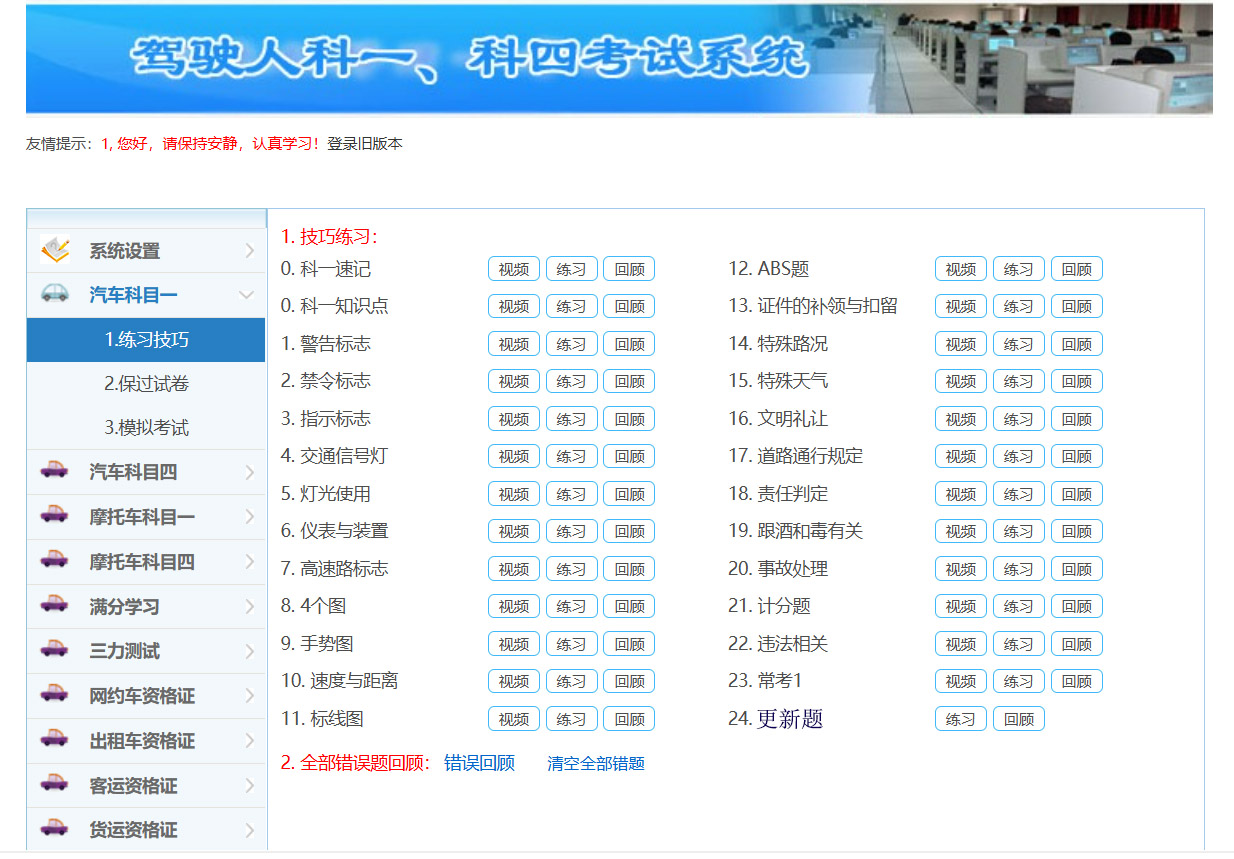This screenshot has height=859, width=1234.
Task: Click the car icon beside 满分学习
Action: pyautogui.click(x=55, y=604)
